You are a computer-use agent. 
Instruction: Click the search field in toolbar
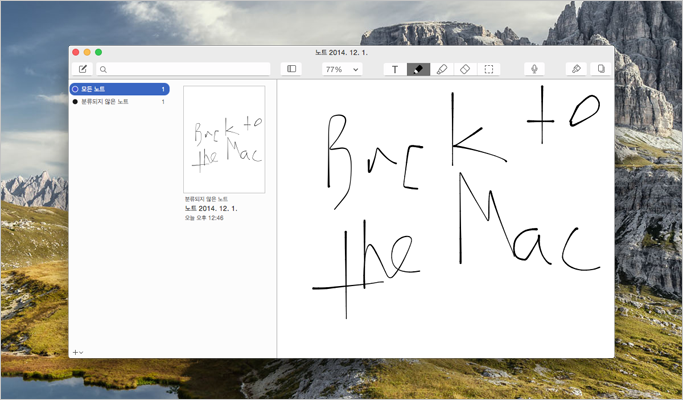[183, 69]
